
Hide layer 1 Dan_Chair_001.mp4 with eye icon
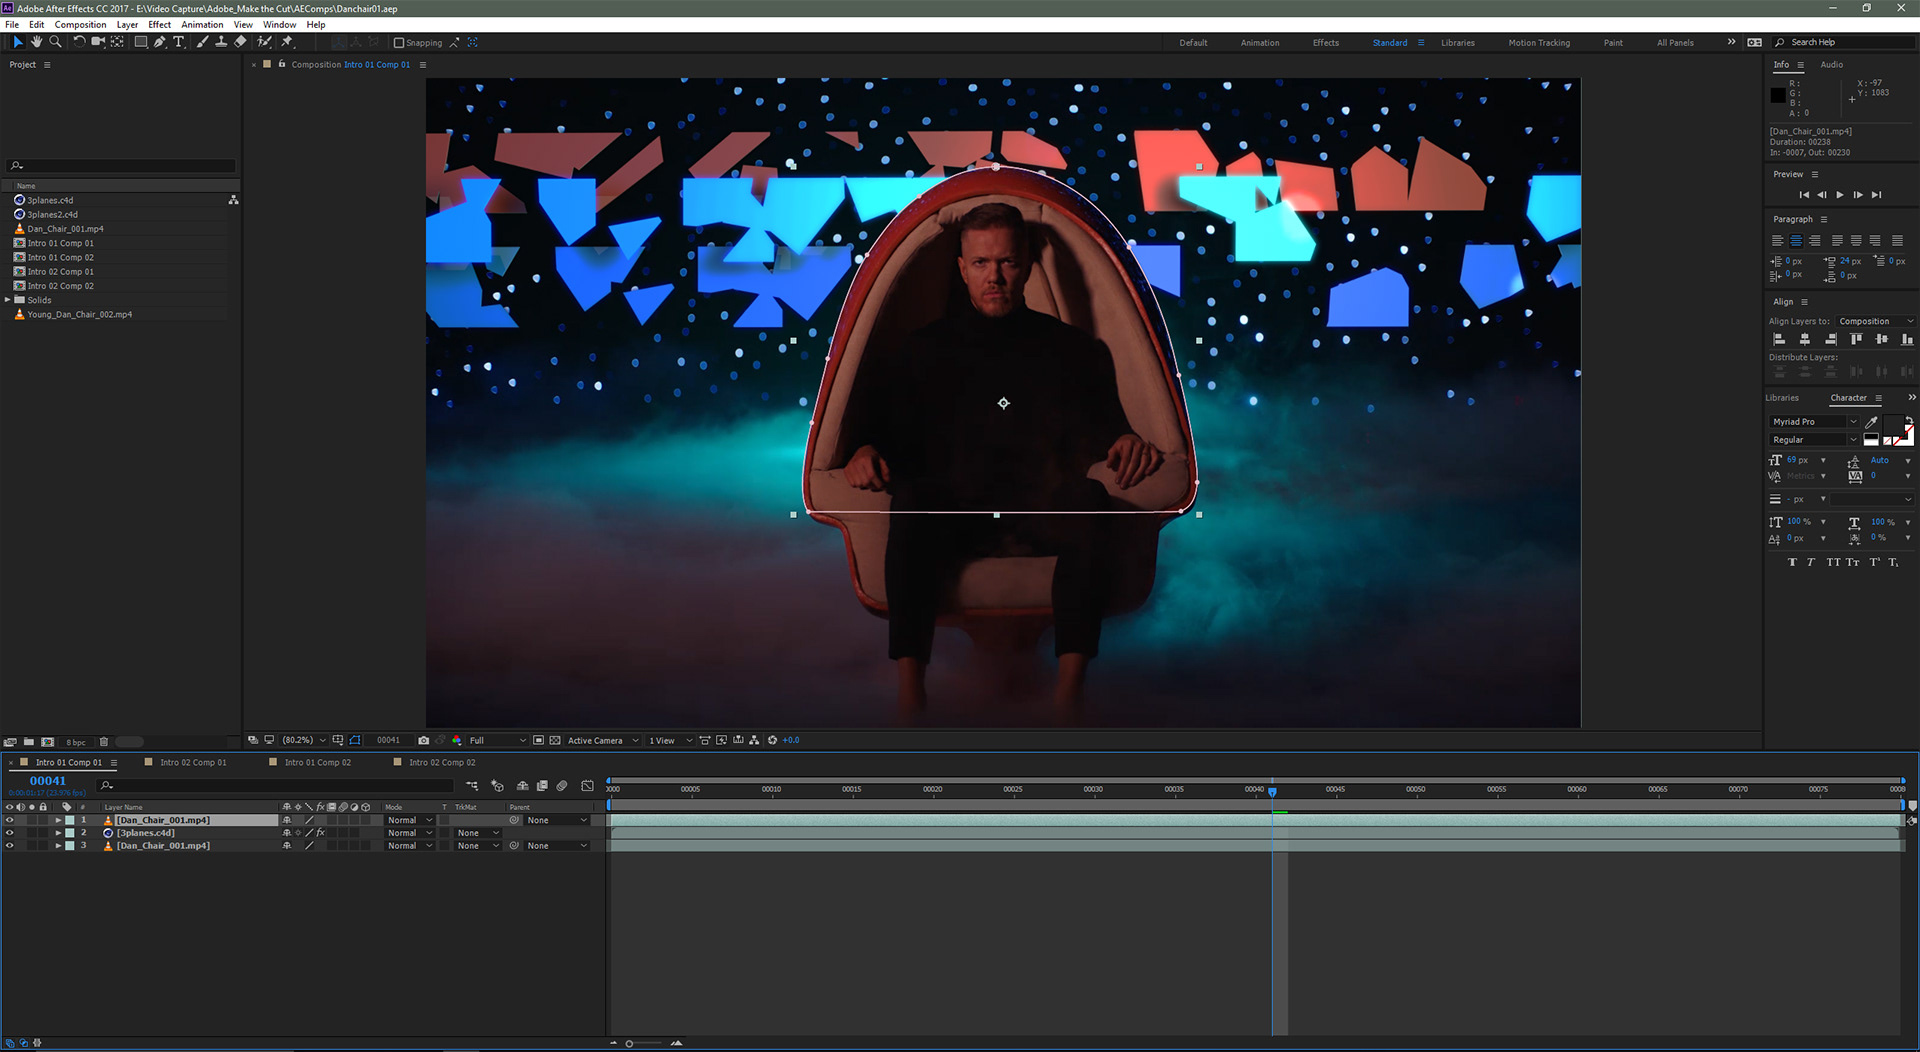coord(10,820)
